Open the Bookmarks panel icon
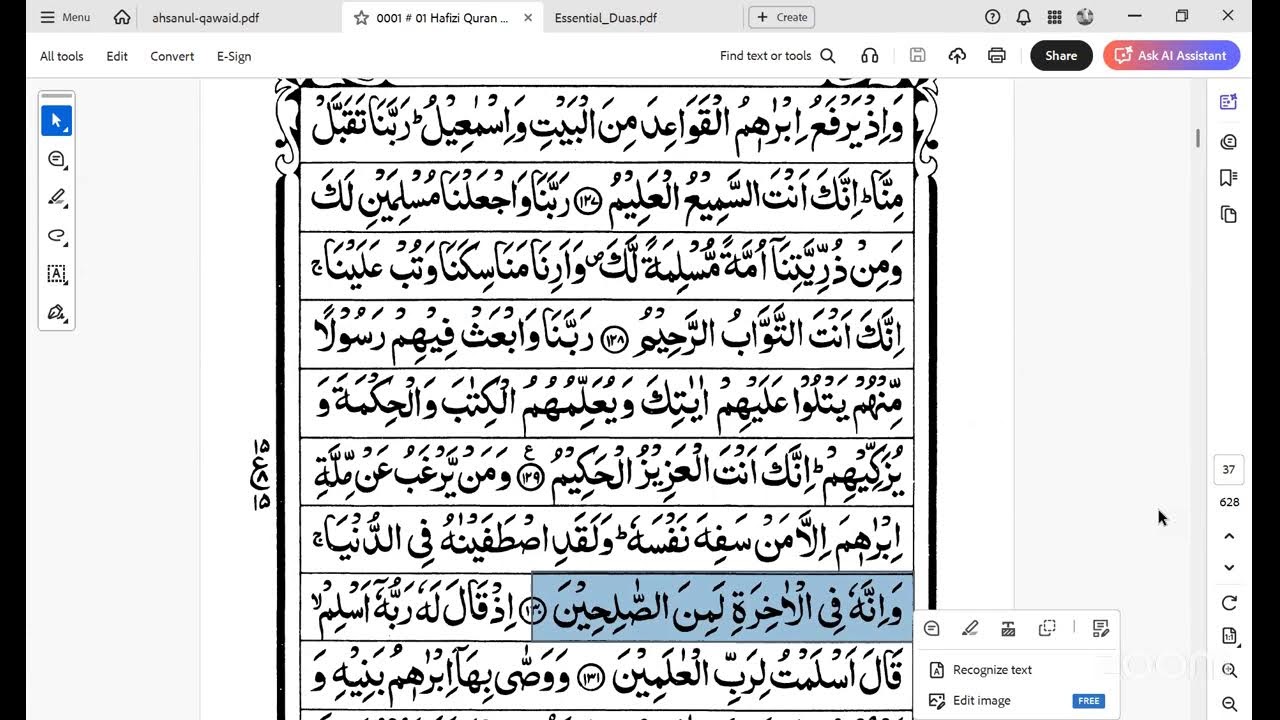1280x720 pixels. click(x=1229, y=178)
